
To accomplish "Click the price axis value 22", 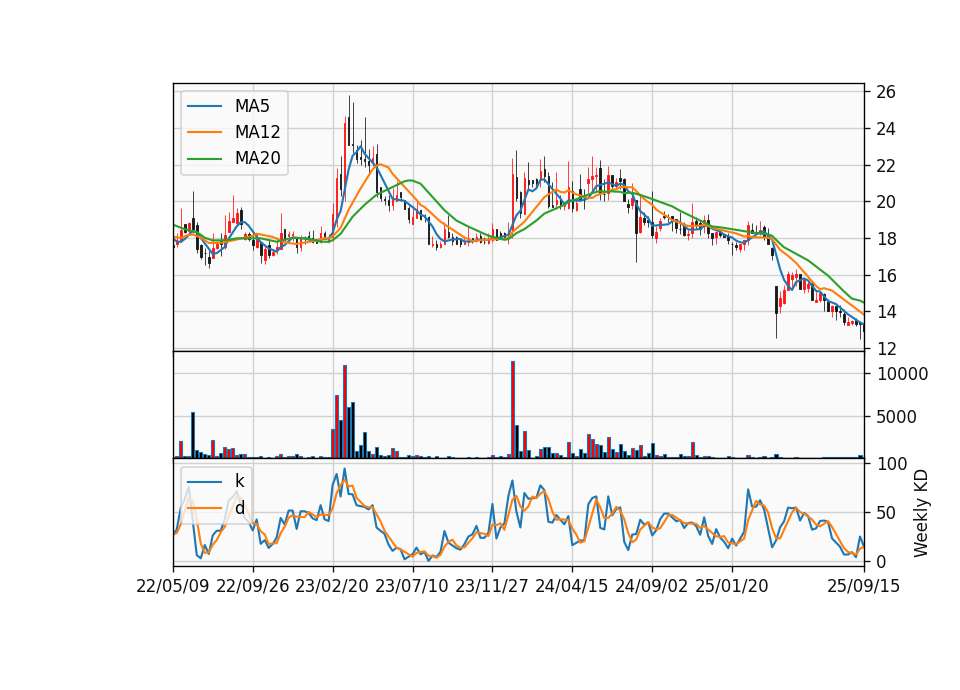I will (886, 165).
